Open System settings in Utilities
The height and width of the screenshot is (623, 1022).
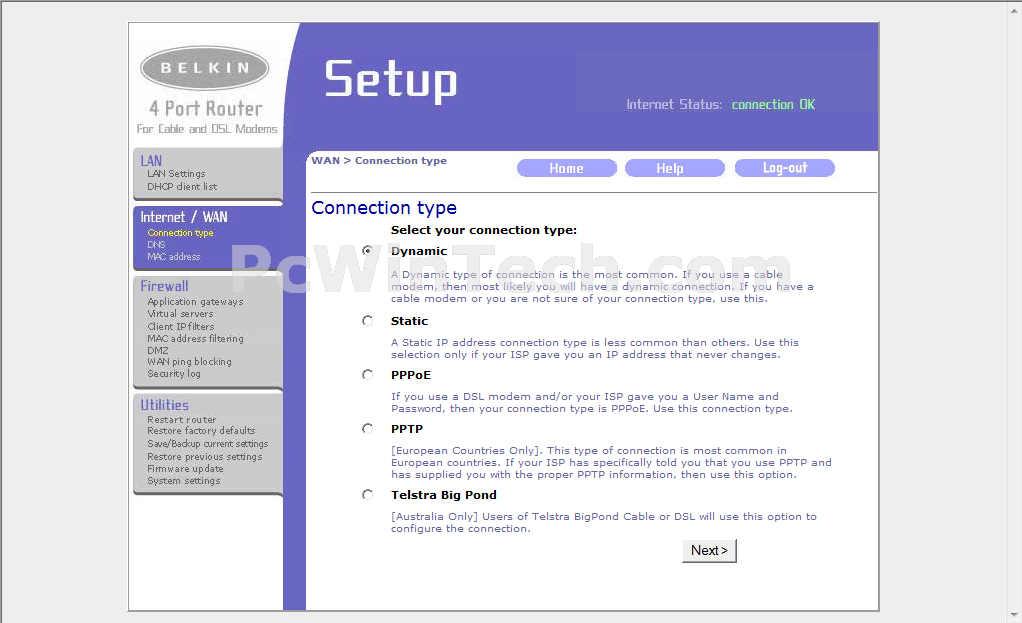pyautogui.click(x=184, y=481)
